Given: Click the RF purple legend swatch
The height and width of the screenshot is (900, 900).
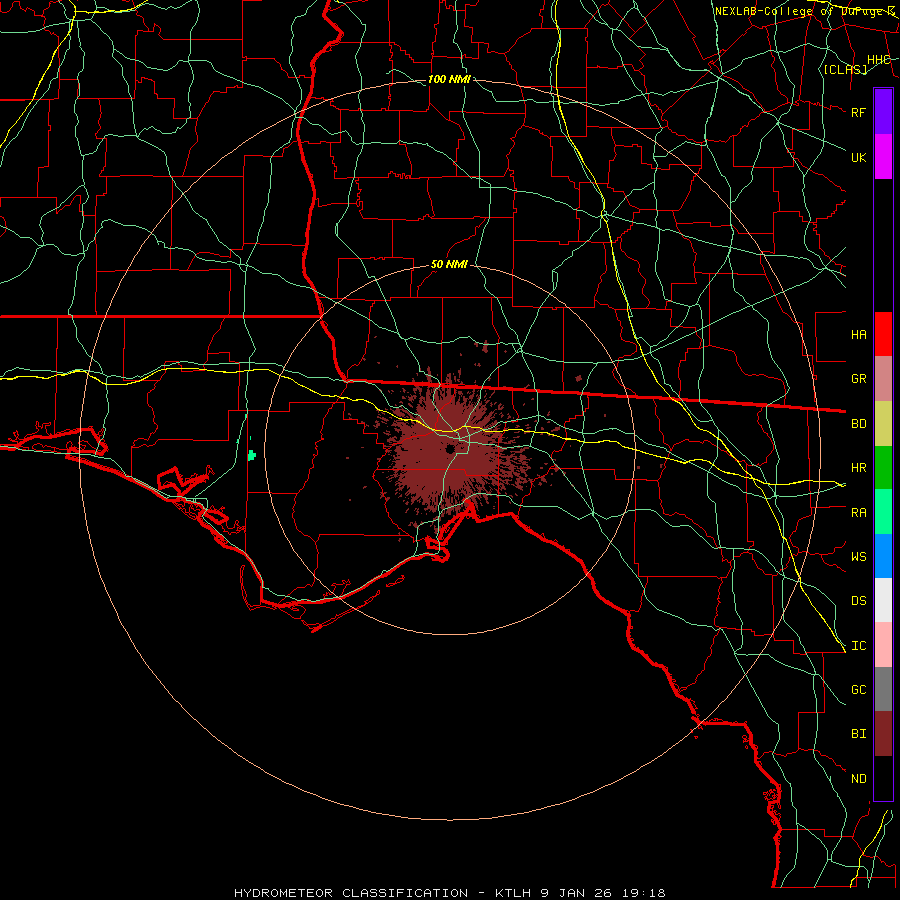Looking at the screenshot, I should pos(883,112).
